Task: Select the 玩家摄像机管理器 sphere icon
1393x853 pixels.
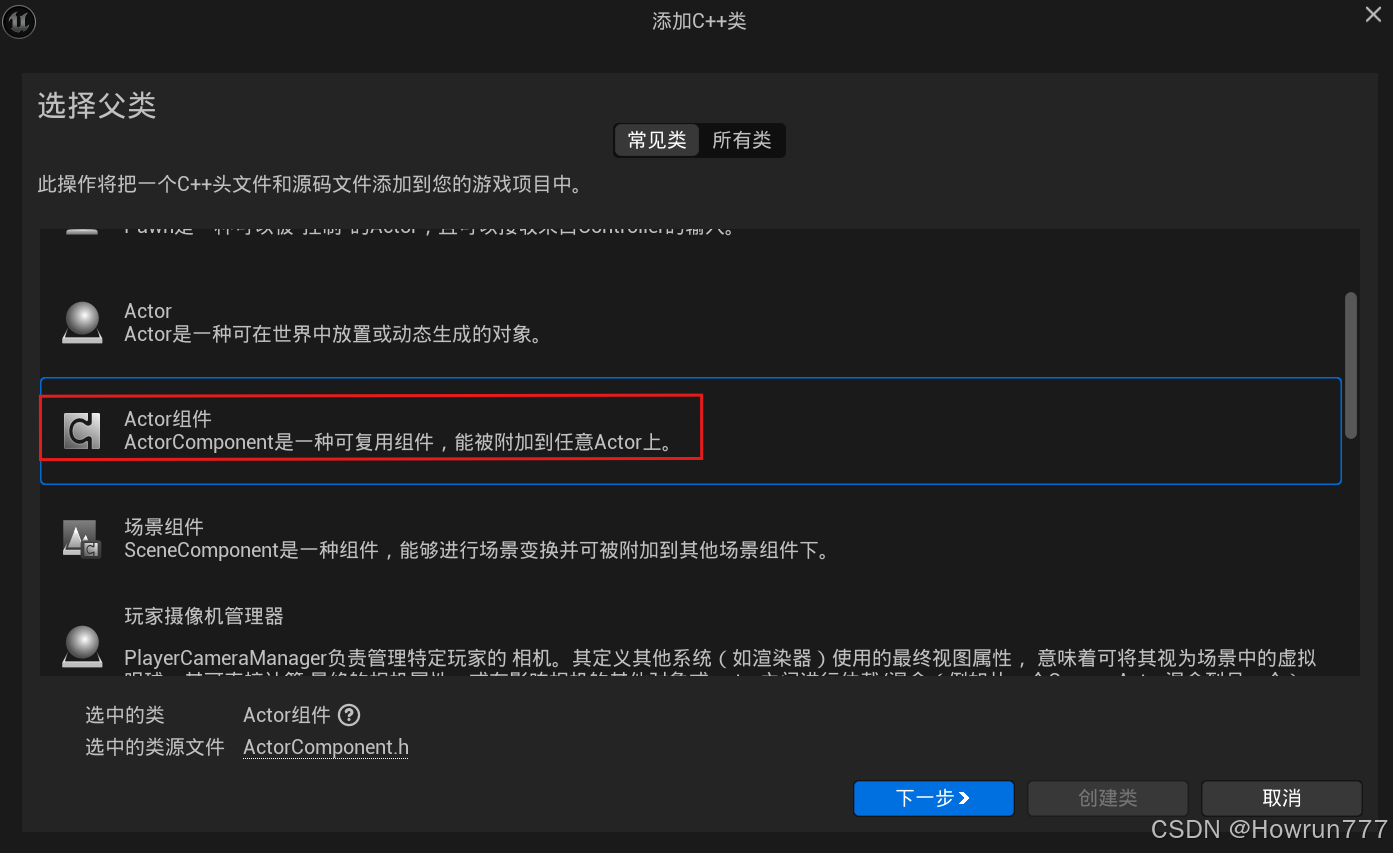Action: (x=83, y=647)
